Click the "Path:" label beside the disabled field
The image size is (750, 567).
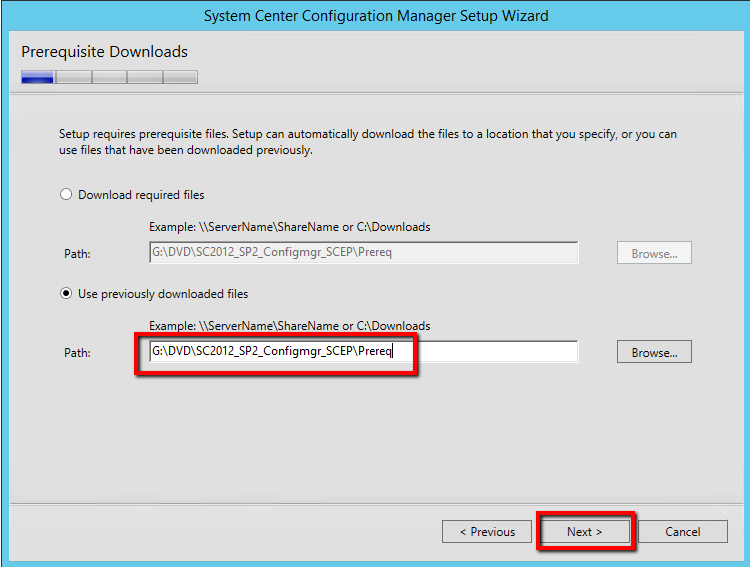[77, 254]
